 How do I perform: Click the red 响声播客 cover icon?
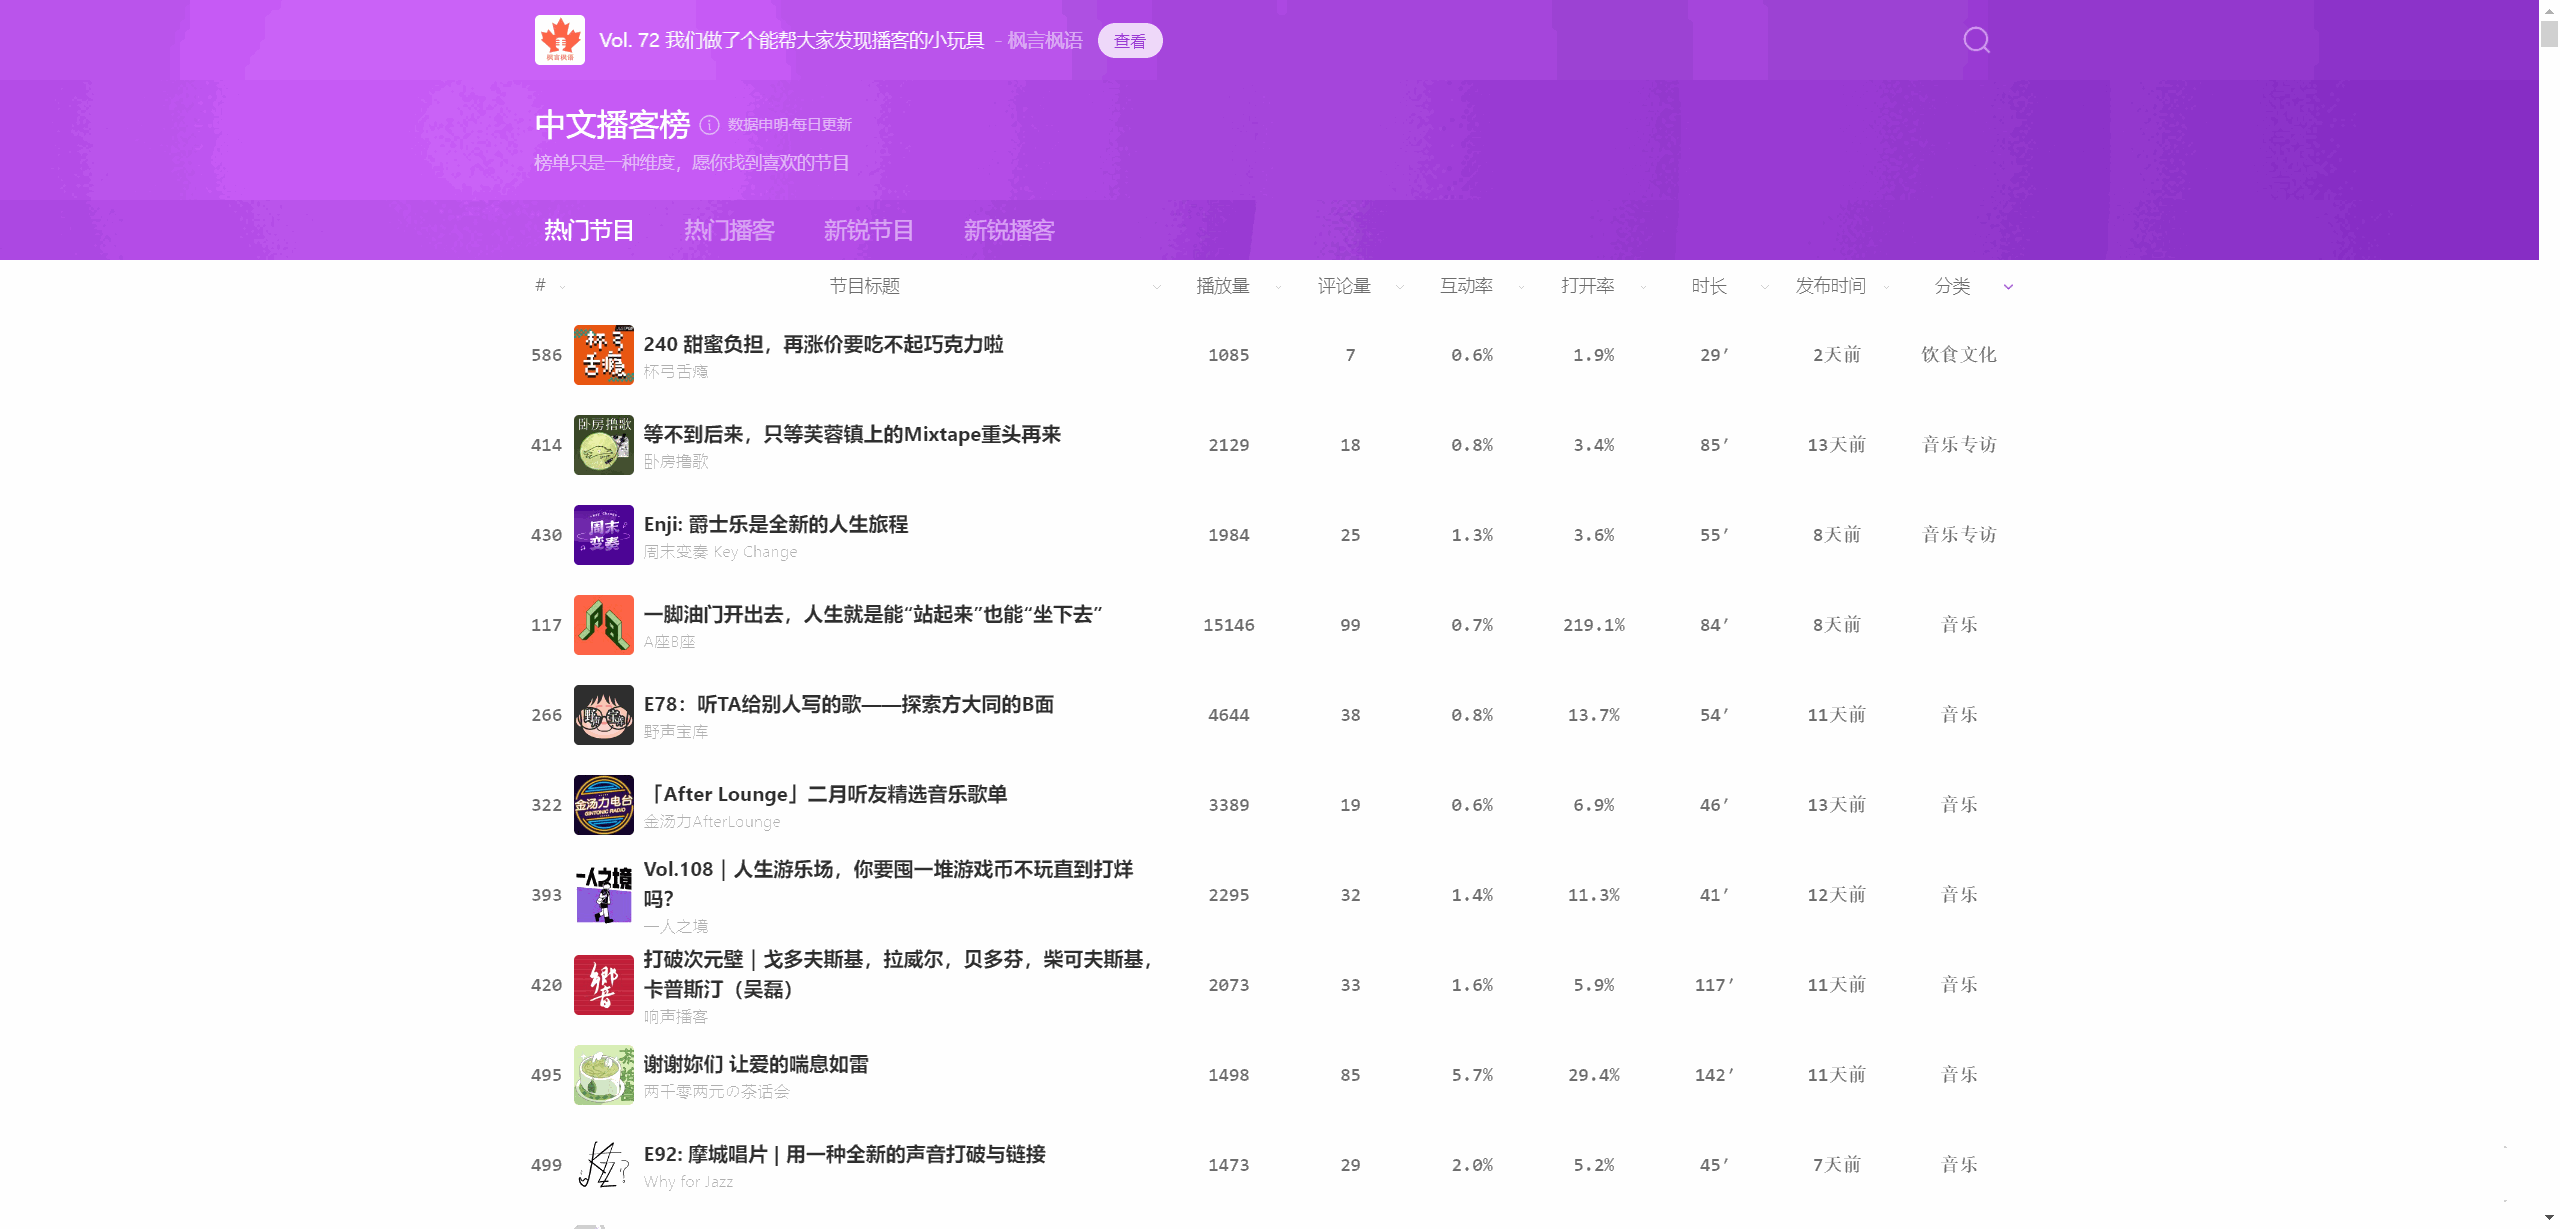tap(603, 985)
